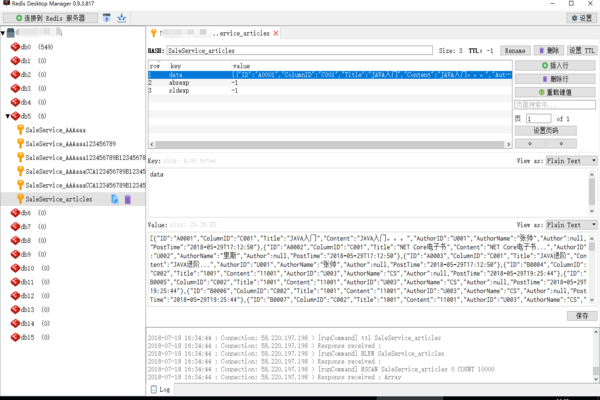The image size is (600, 400).
Task: Click the purple delete icon beside SaleService_articles
Action: coord(128,199)
